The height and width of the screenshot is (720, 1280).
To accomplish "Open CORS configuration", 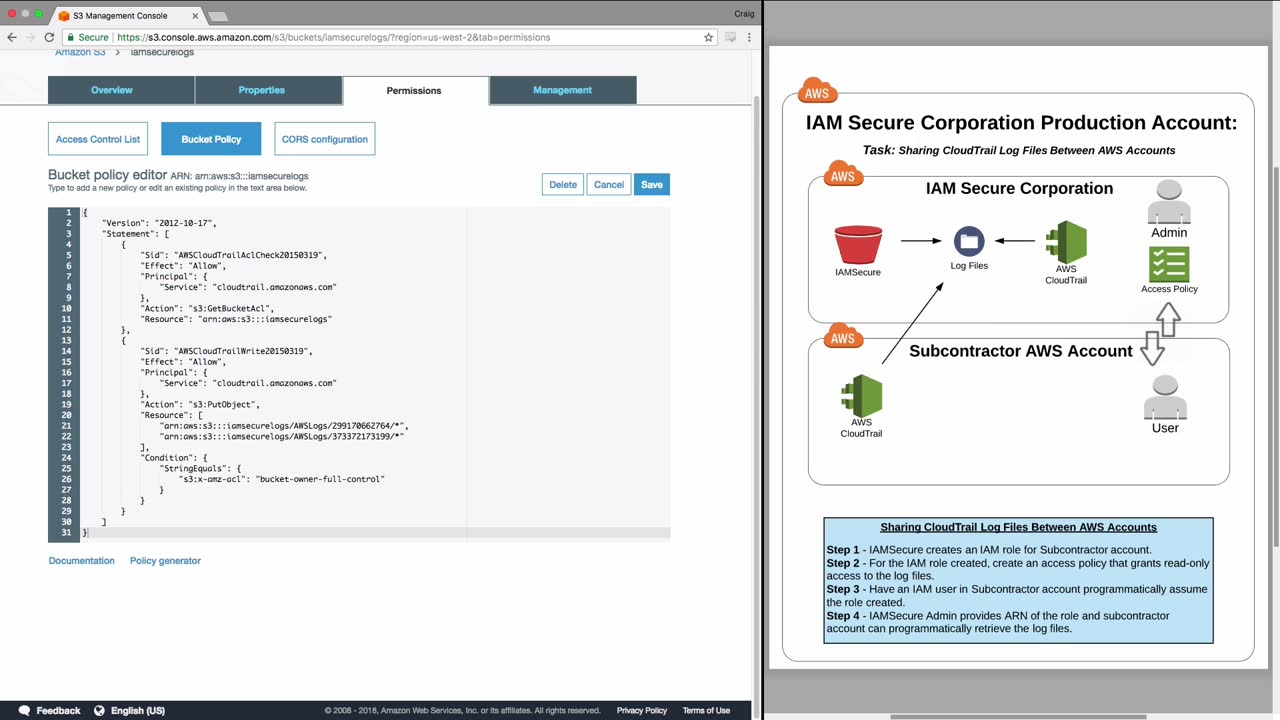I will (324, 139).
